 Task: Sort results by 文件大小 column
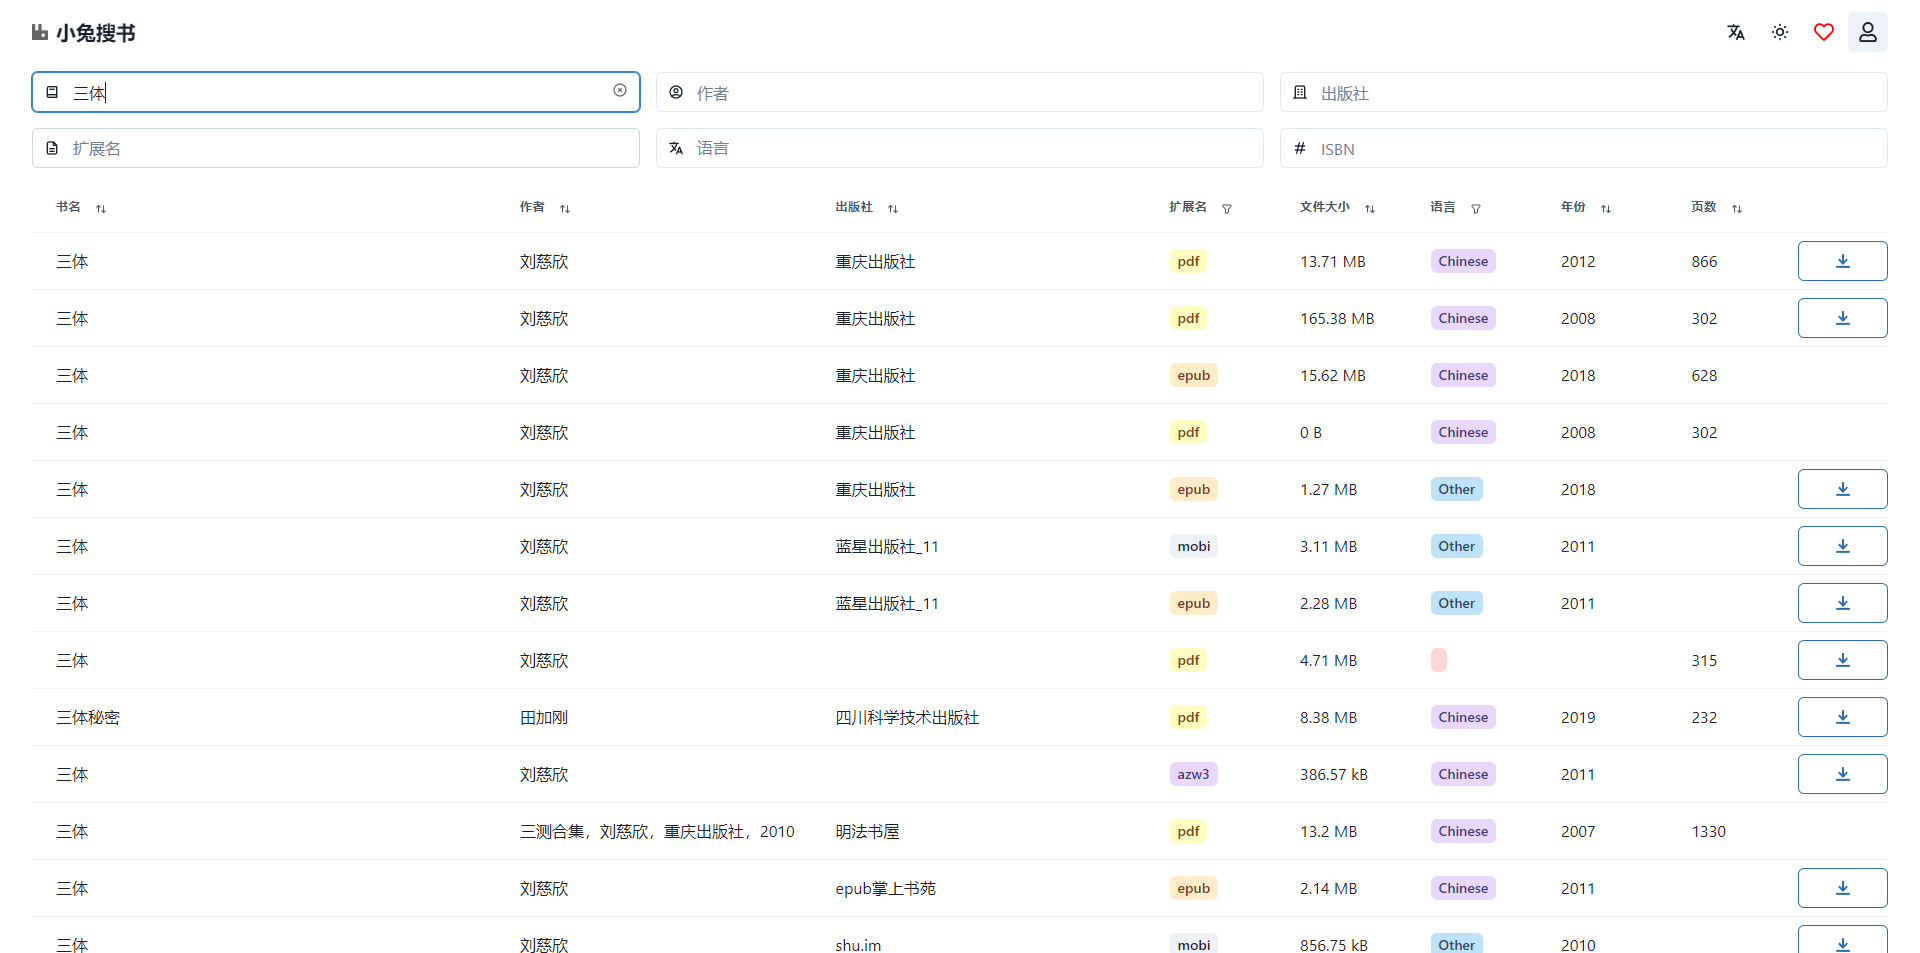[x=1370, y=208]
